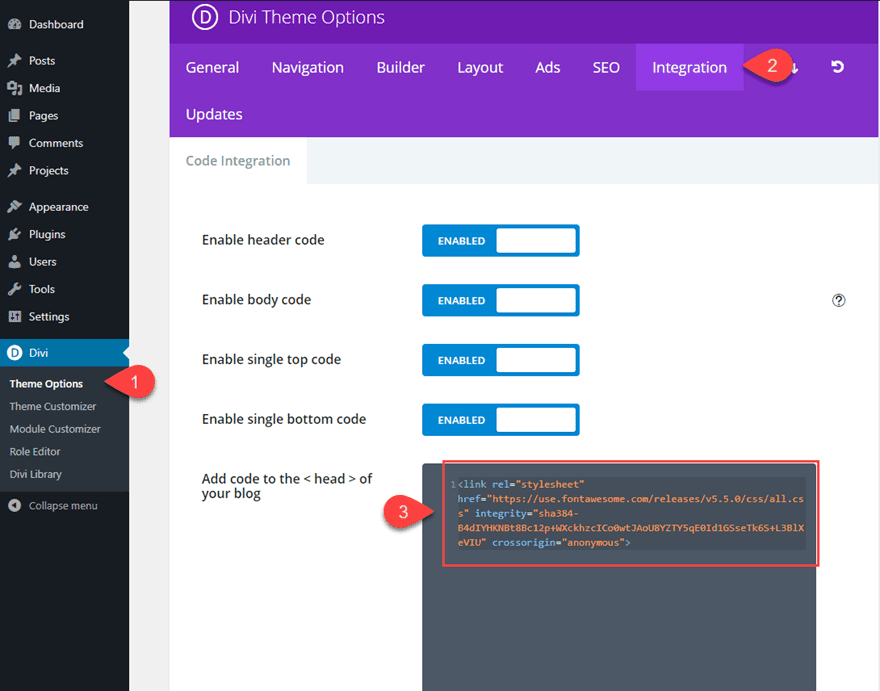Screen dimensions: 880x691
Task: Click the Pages document icon
Action: pyautogui.click(x=15, y=116)
